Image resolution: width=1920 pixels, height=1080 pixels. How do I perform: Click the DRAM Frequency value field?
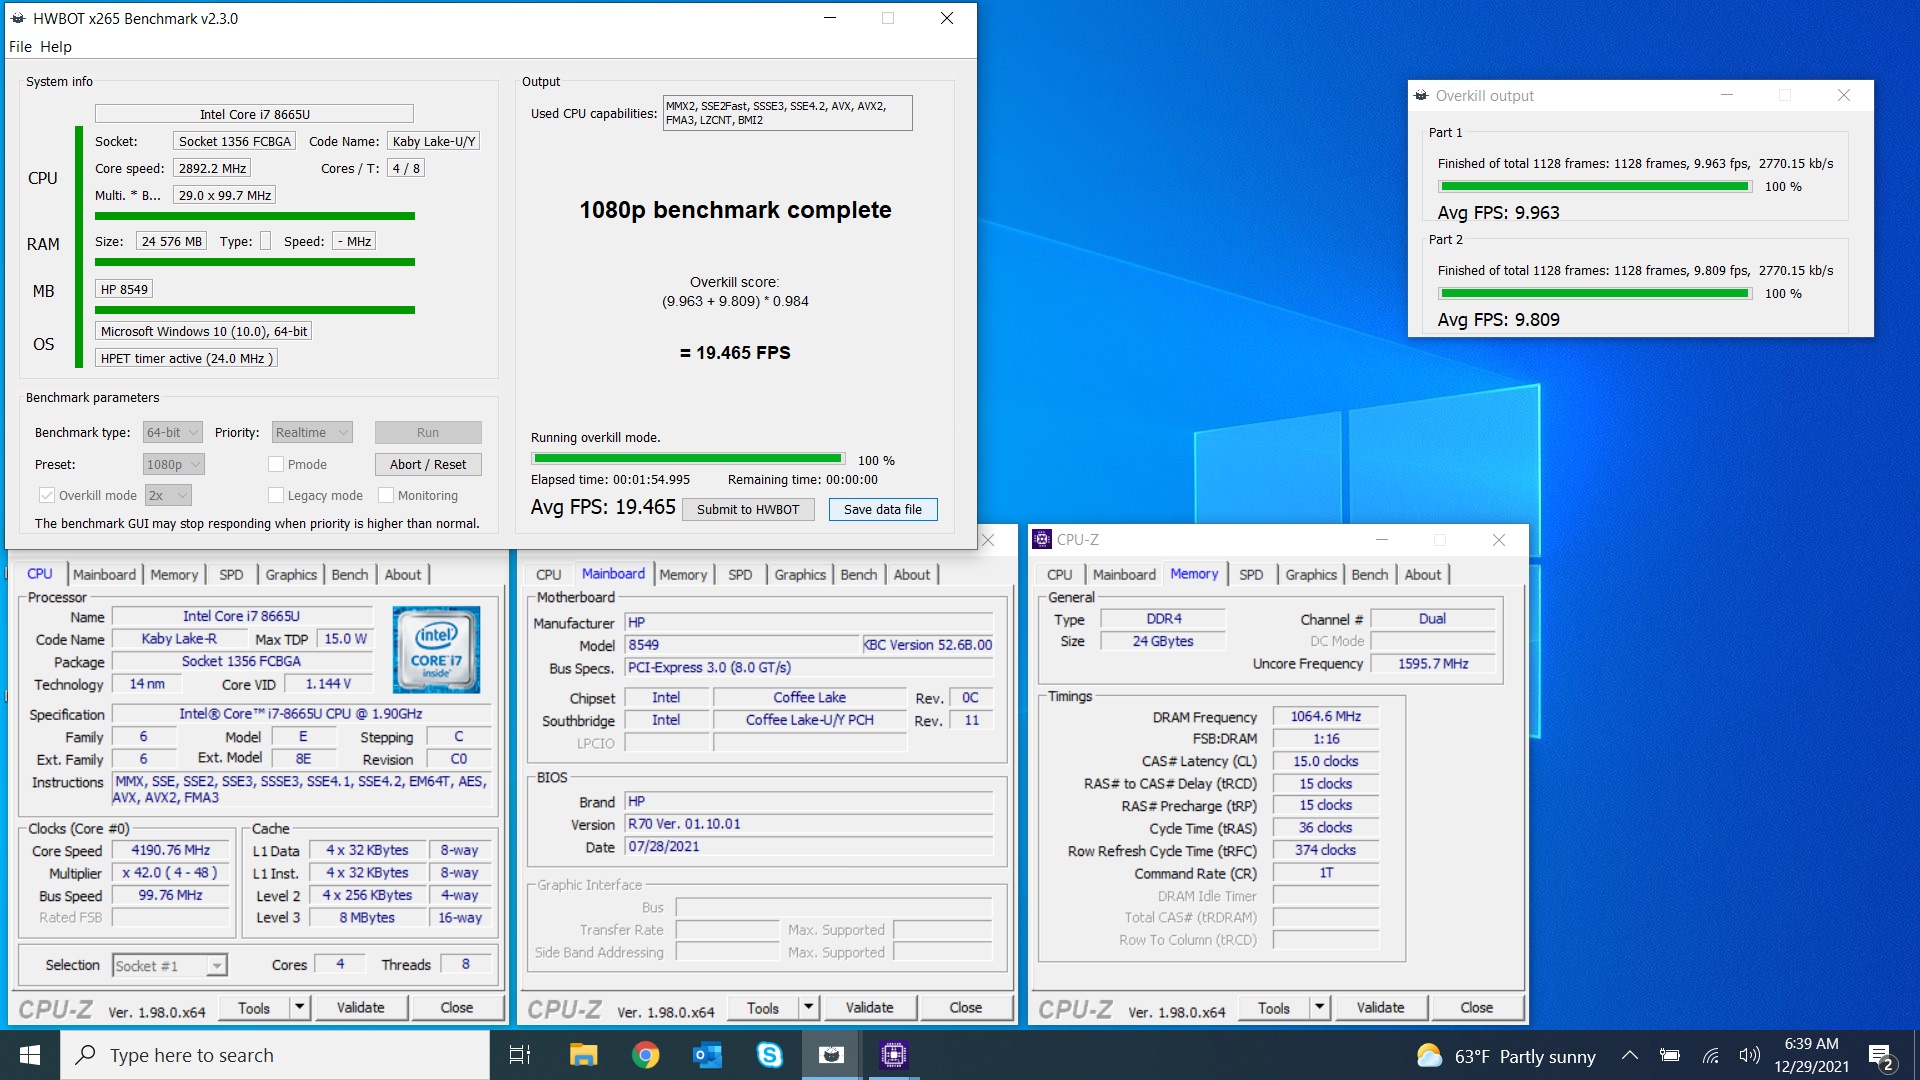[x=1325, y=717]
